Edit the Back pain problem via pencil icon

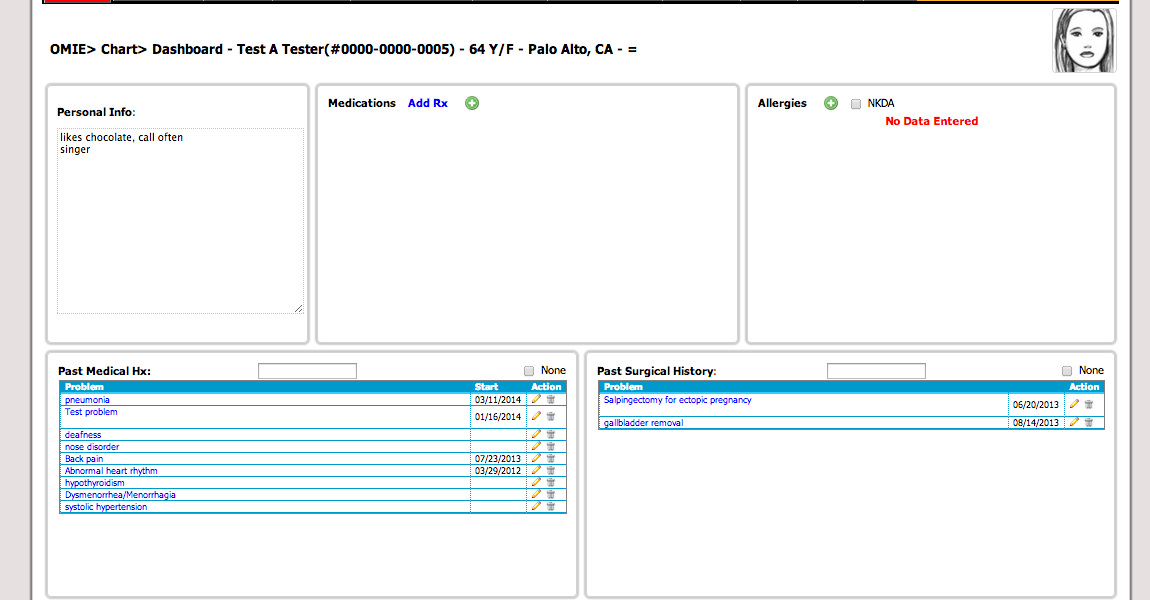pyautogui.click(x=536, y=458)
